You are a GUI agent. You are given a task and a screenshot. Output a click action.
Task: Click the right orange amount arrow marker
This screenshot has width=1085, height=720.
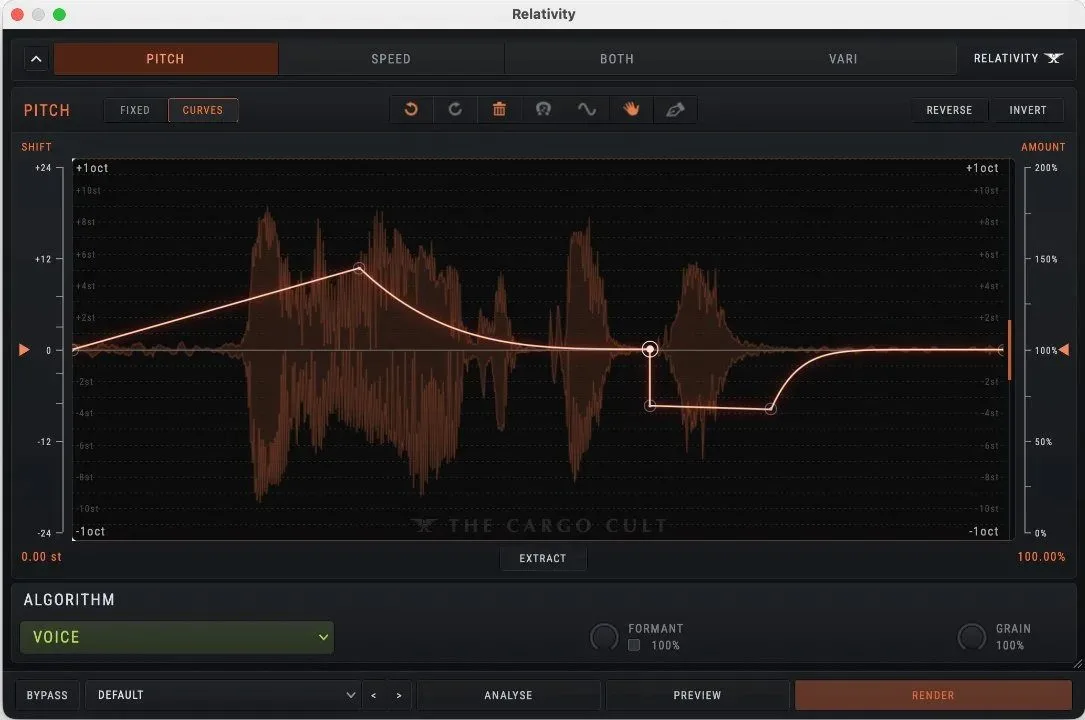click(x=1064, y=350)
